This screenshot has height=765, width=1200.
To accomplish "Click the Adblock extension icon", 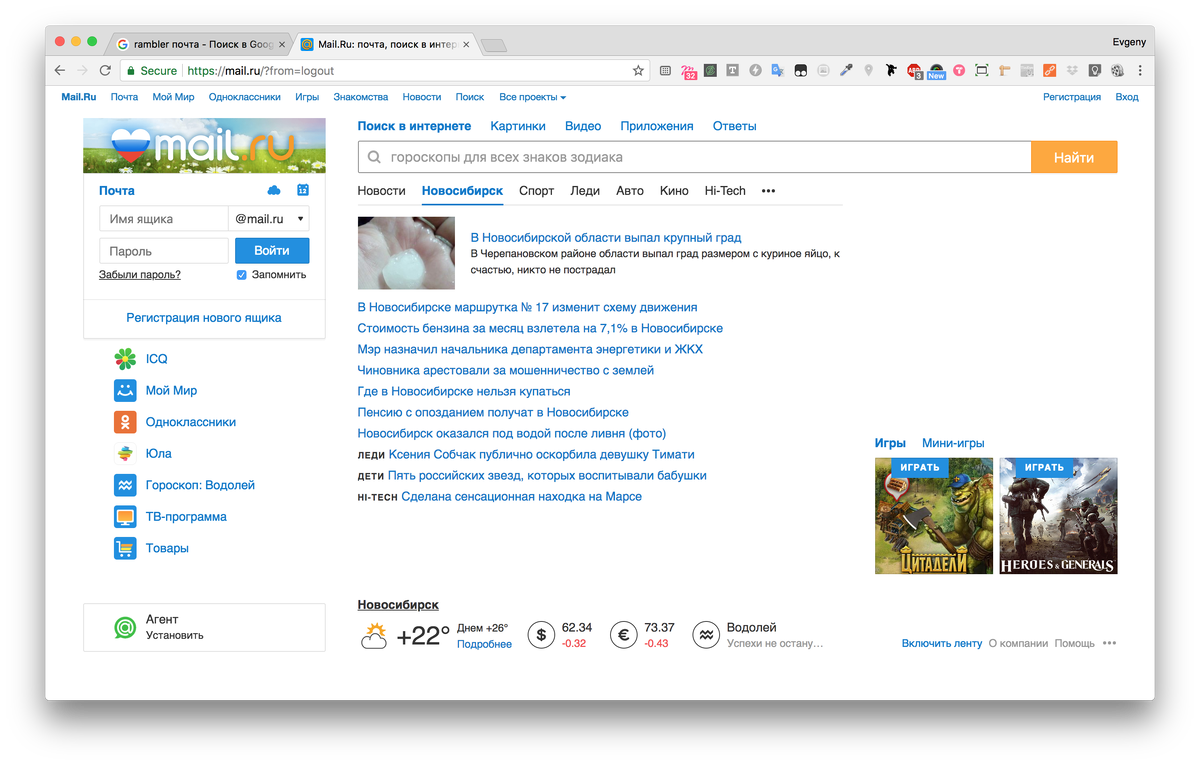I will [913, 70].
